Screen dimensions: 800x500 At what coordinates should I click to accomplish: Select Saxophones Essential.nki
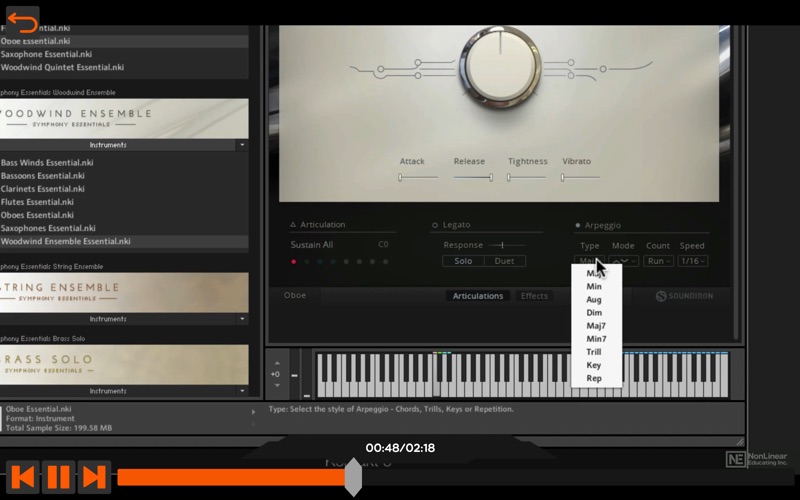124,228
